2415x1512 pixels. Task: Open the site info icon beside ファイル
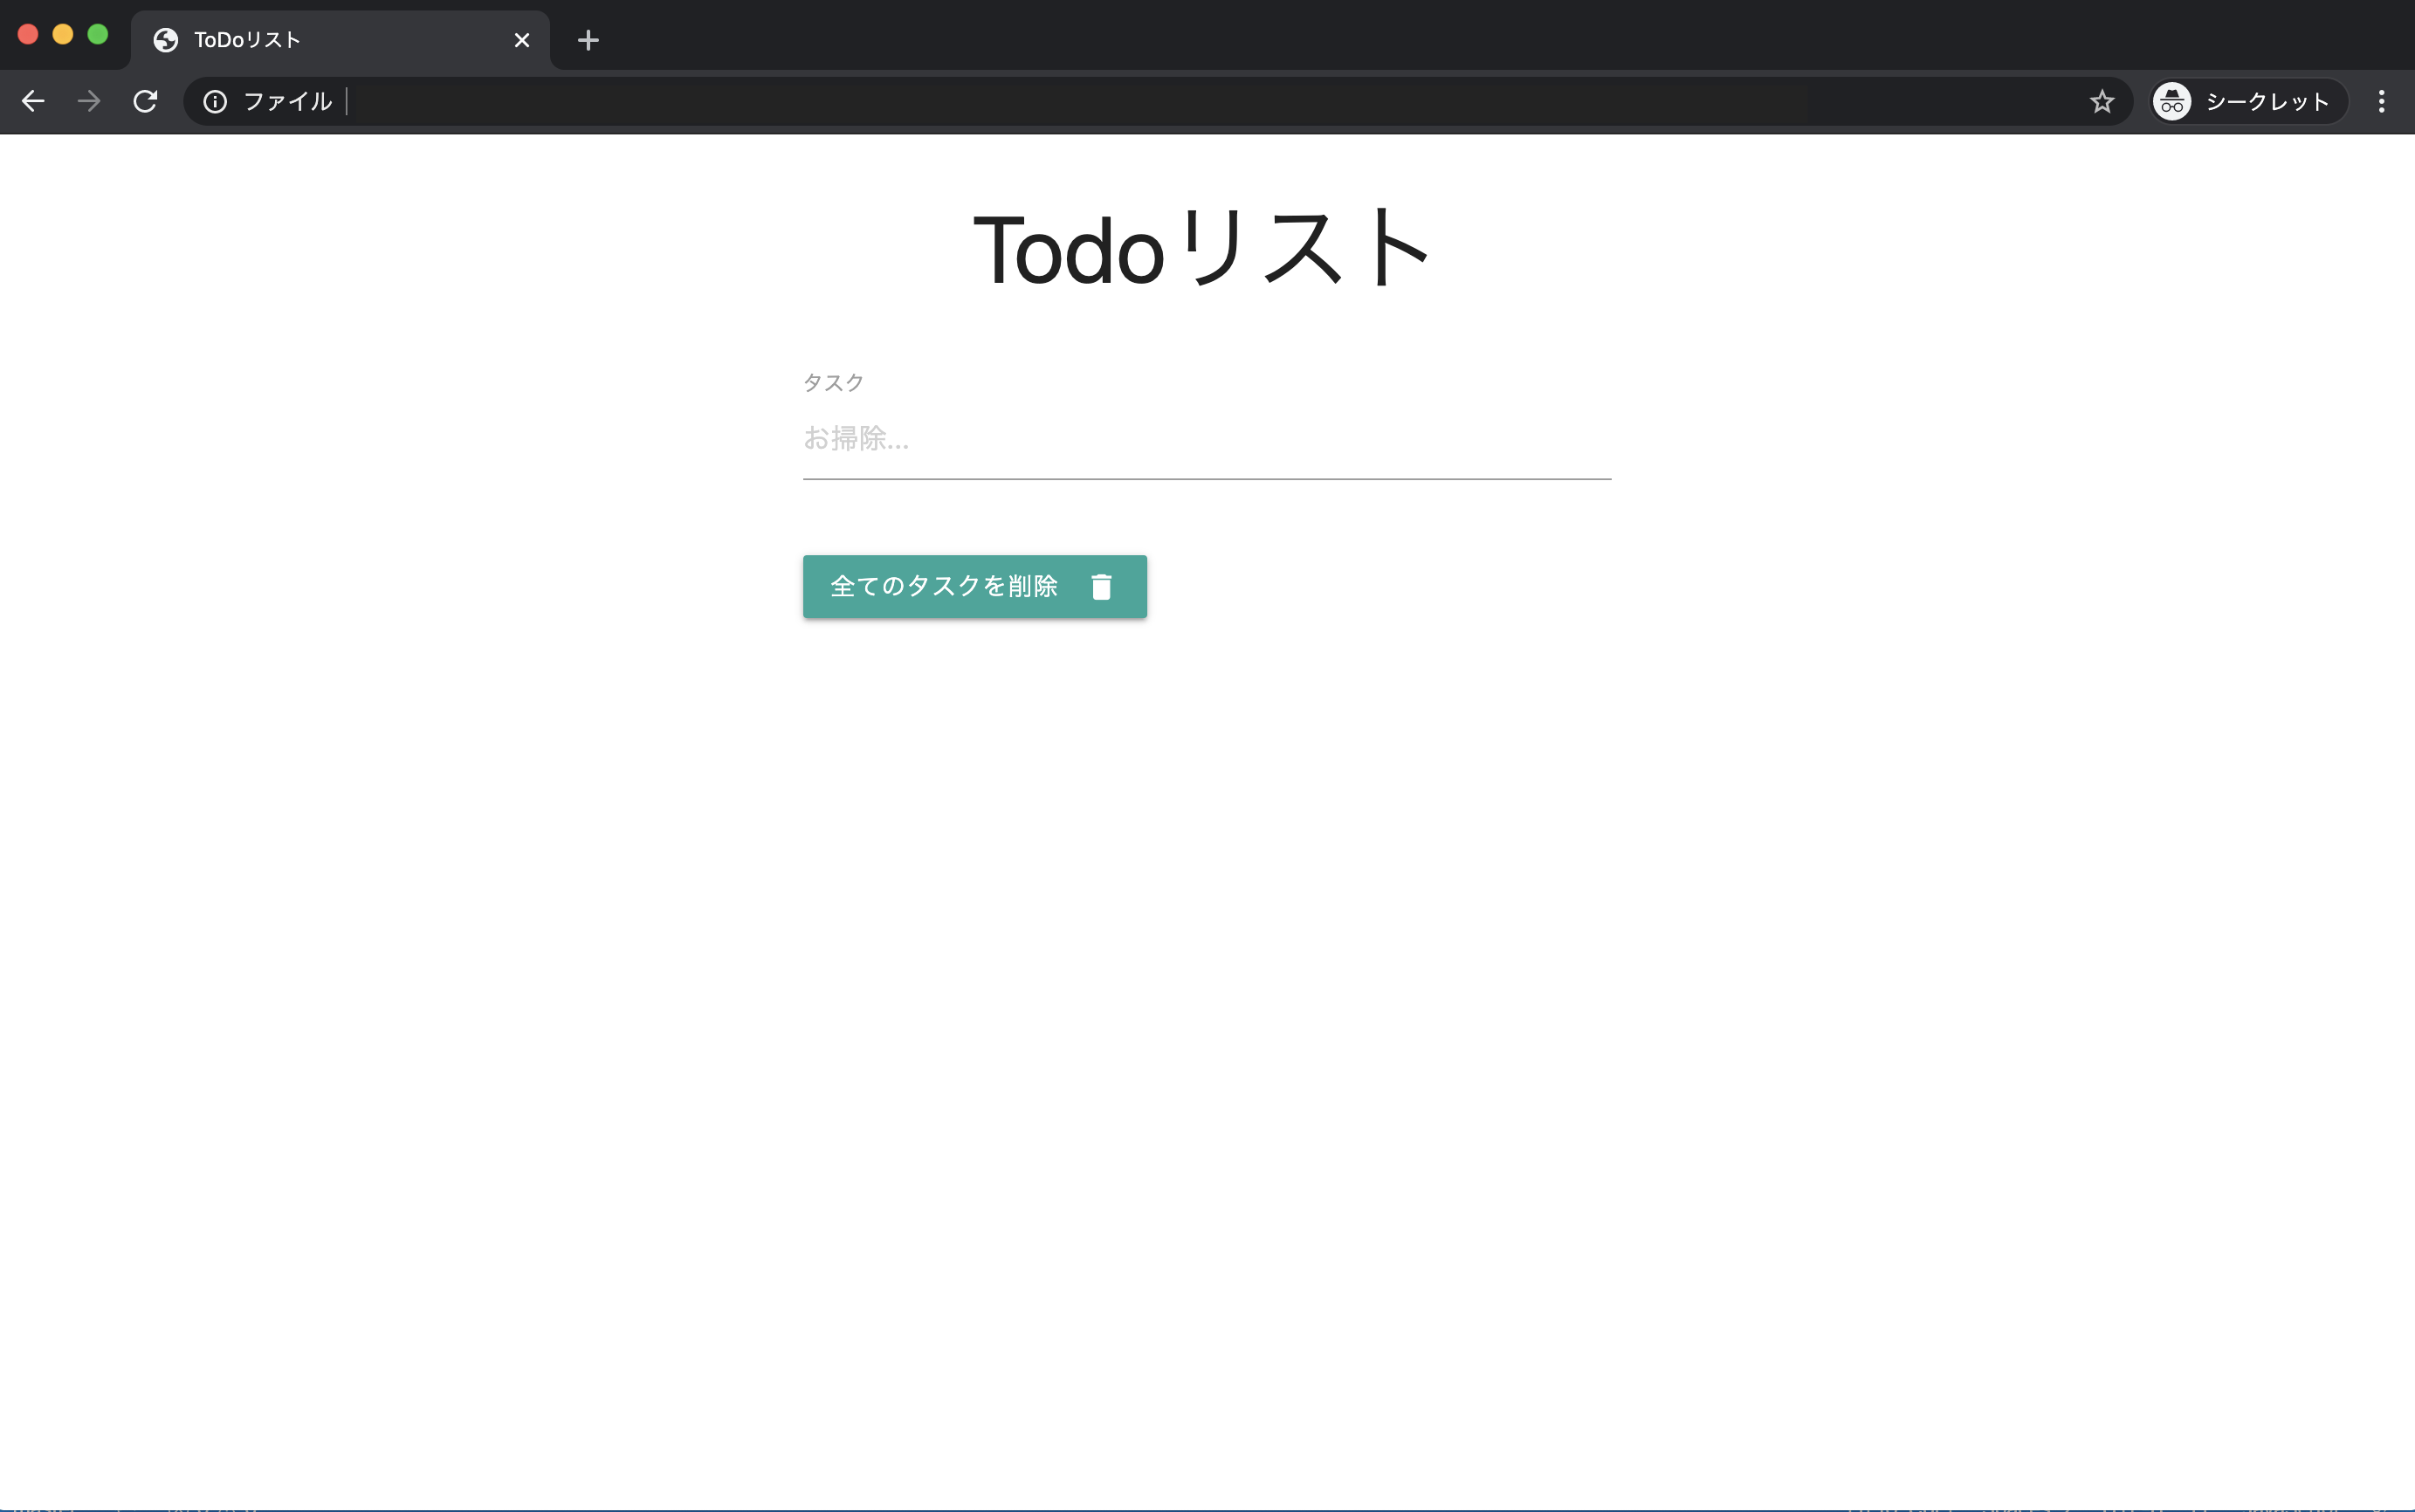pos(215,101)
